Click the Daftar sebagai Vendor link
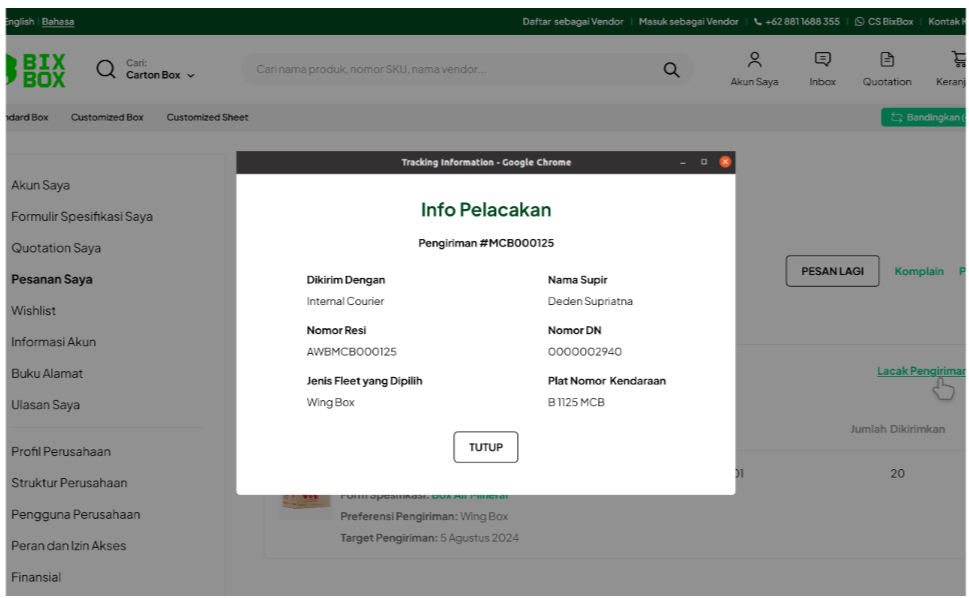The height and width of the screenshot is (598, 969). point(572,22)
